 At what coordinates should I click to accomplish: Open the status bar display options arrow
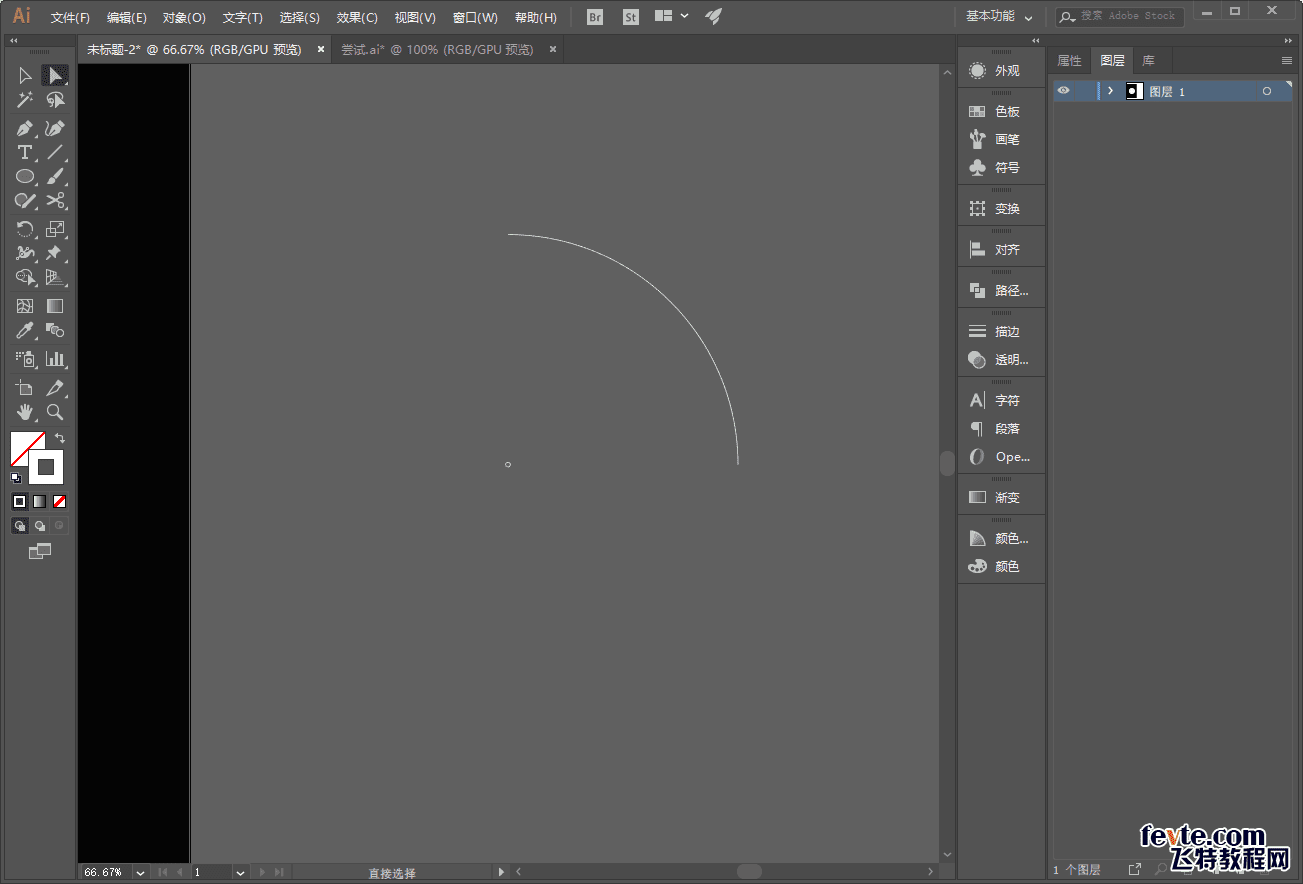[x=501, y=872]
